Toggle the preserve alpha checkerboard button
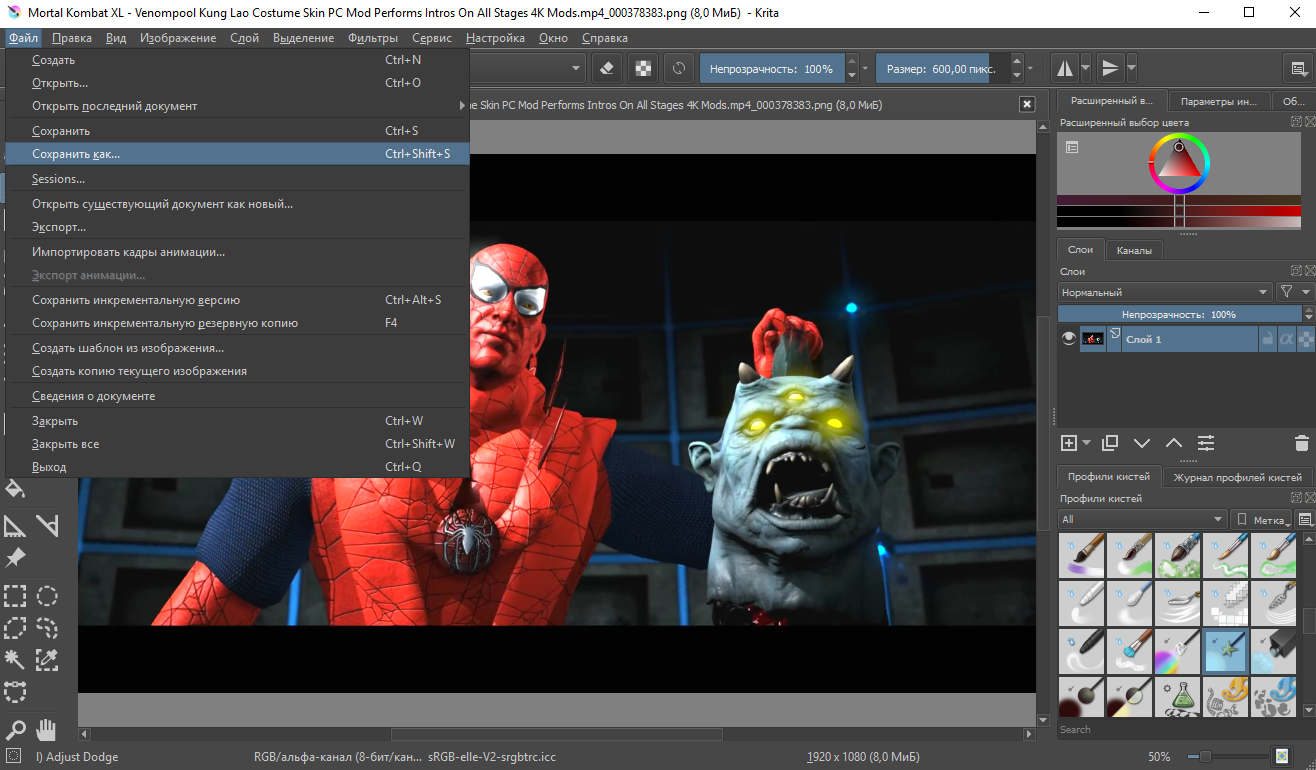Viewport: 1316px width, 770px height. 644,69
